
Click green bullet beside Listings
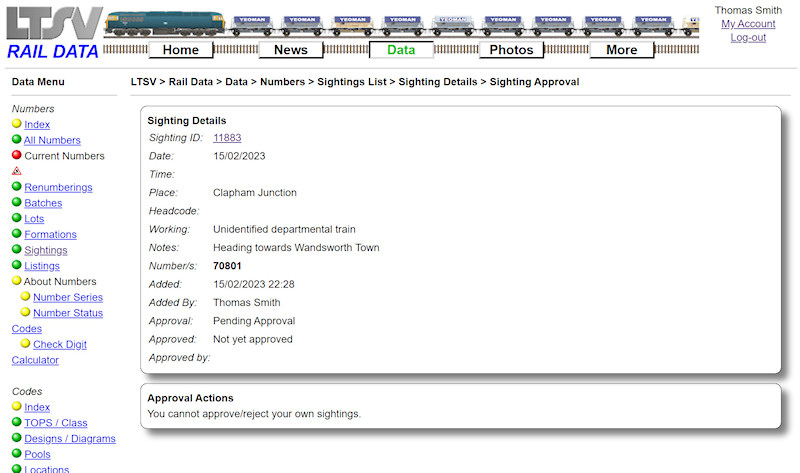[x=17, y=265]
